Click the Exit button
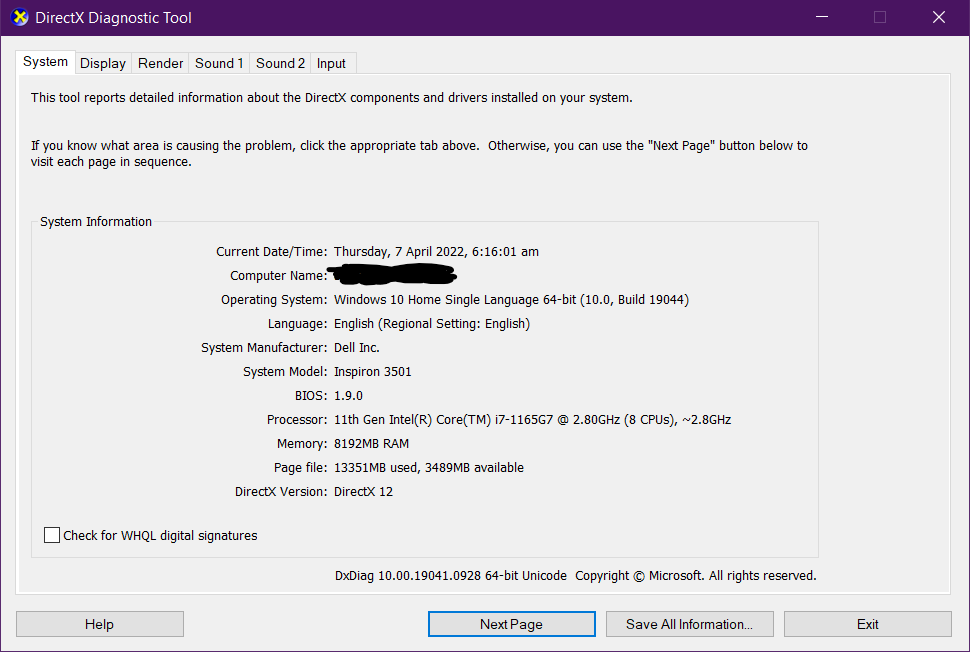This screenshot has height=652, width=970. point(867,624)
